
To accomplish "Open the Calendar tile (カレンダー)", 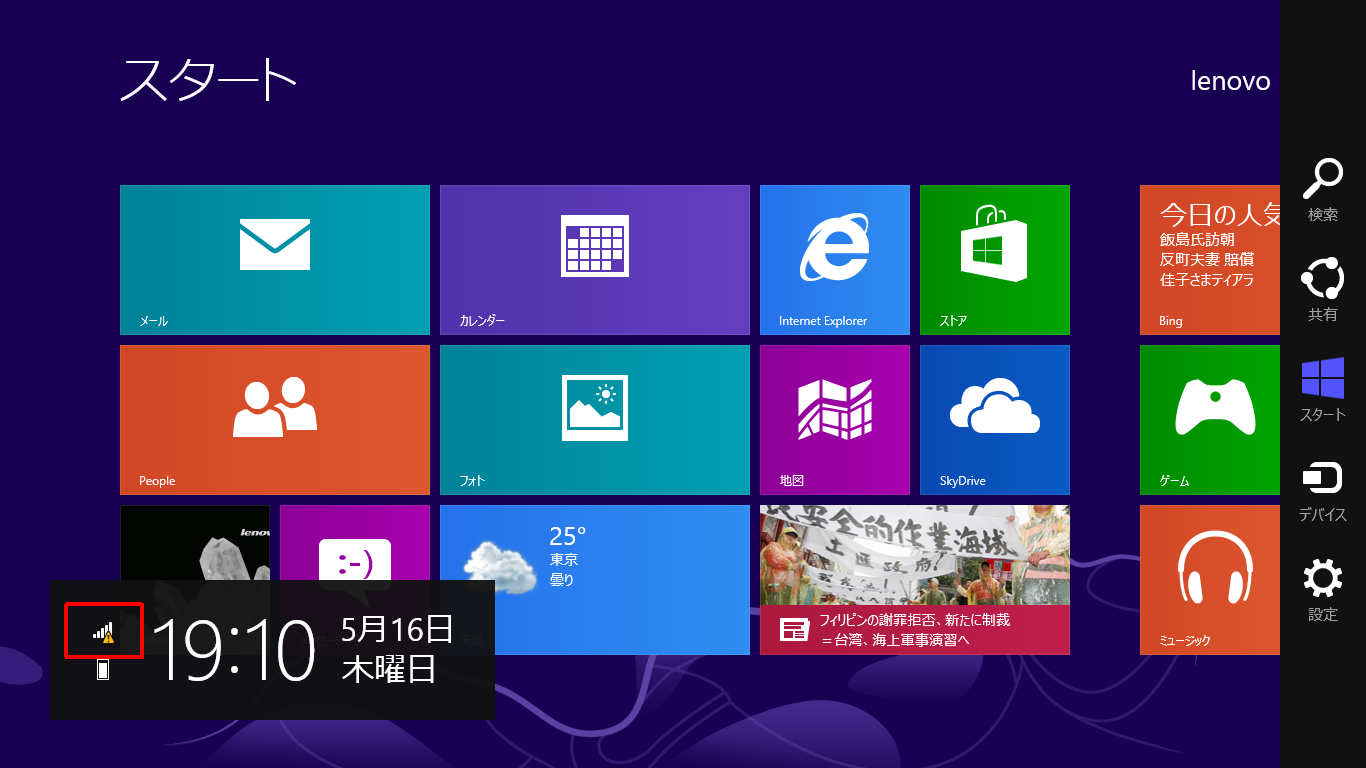I will click(x=595, y=260).
